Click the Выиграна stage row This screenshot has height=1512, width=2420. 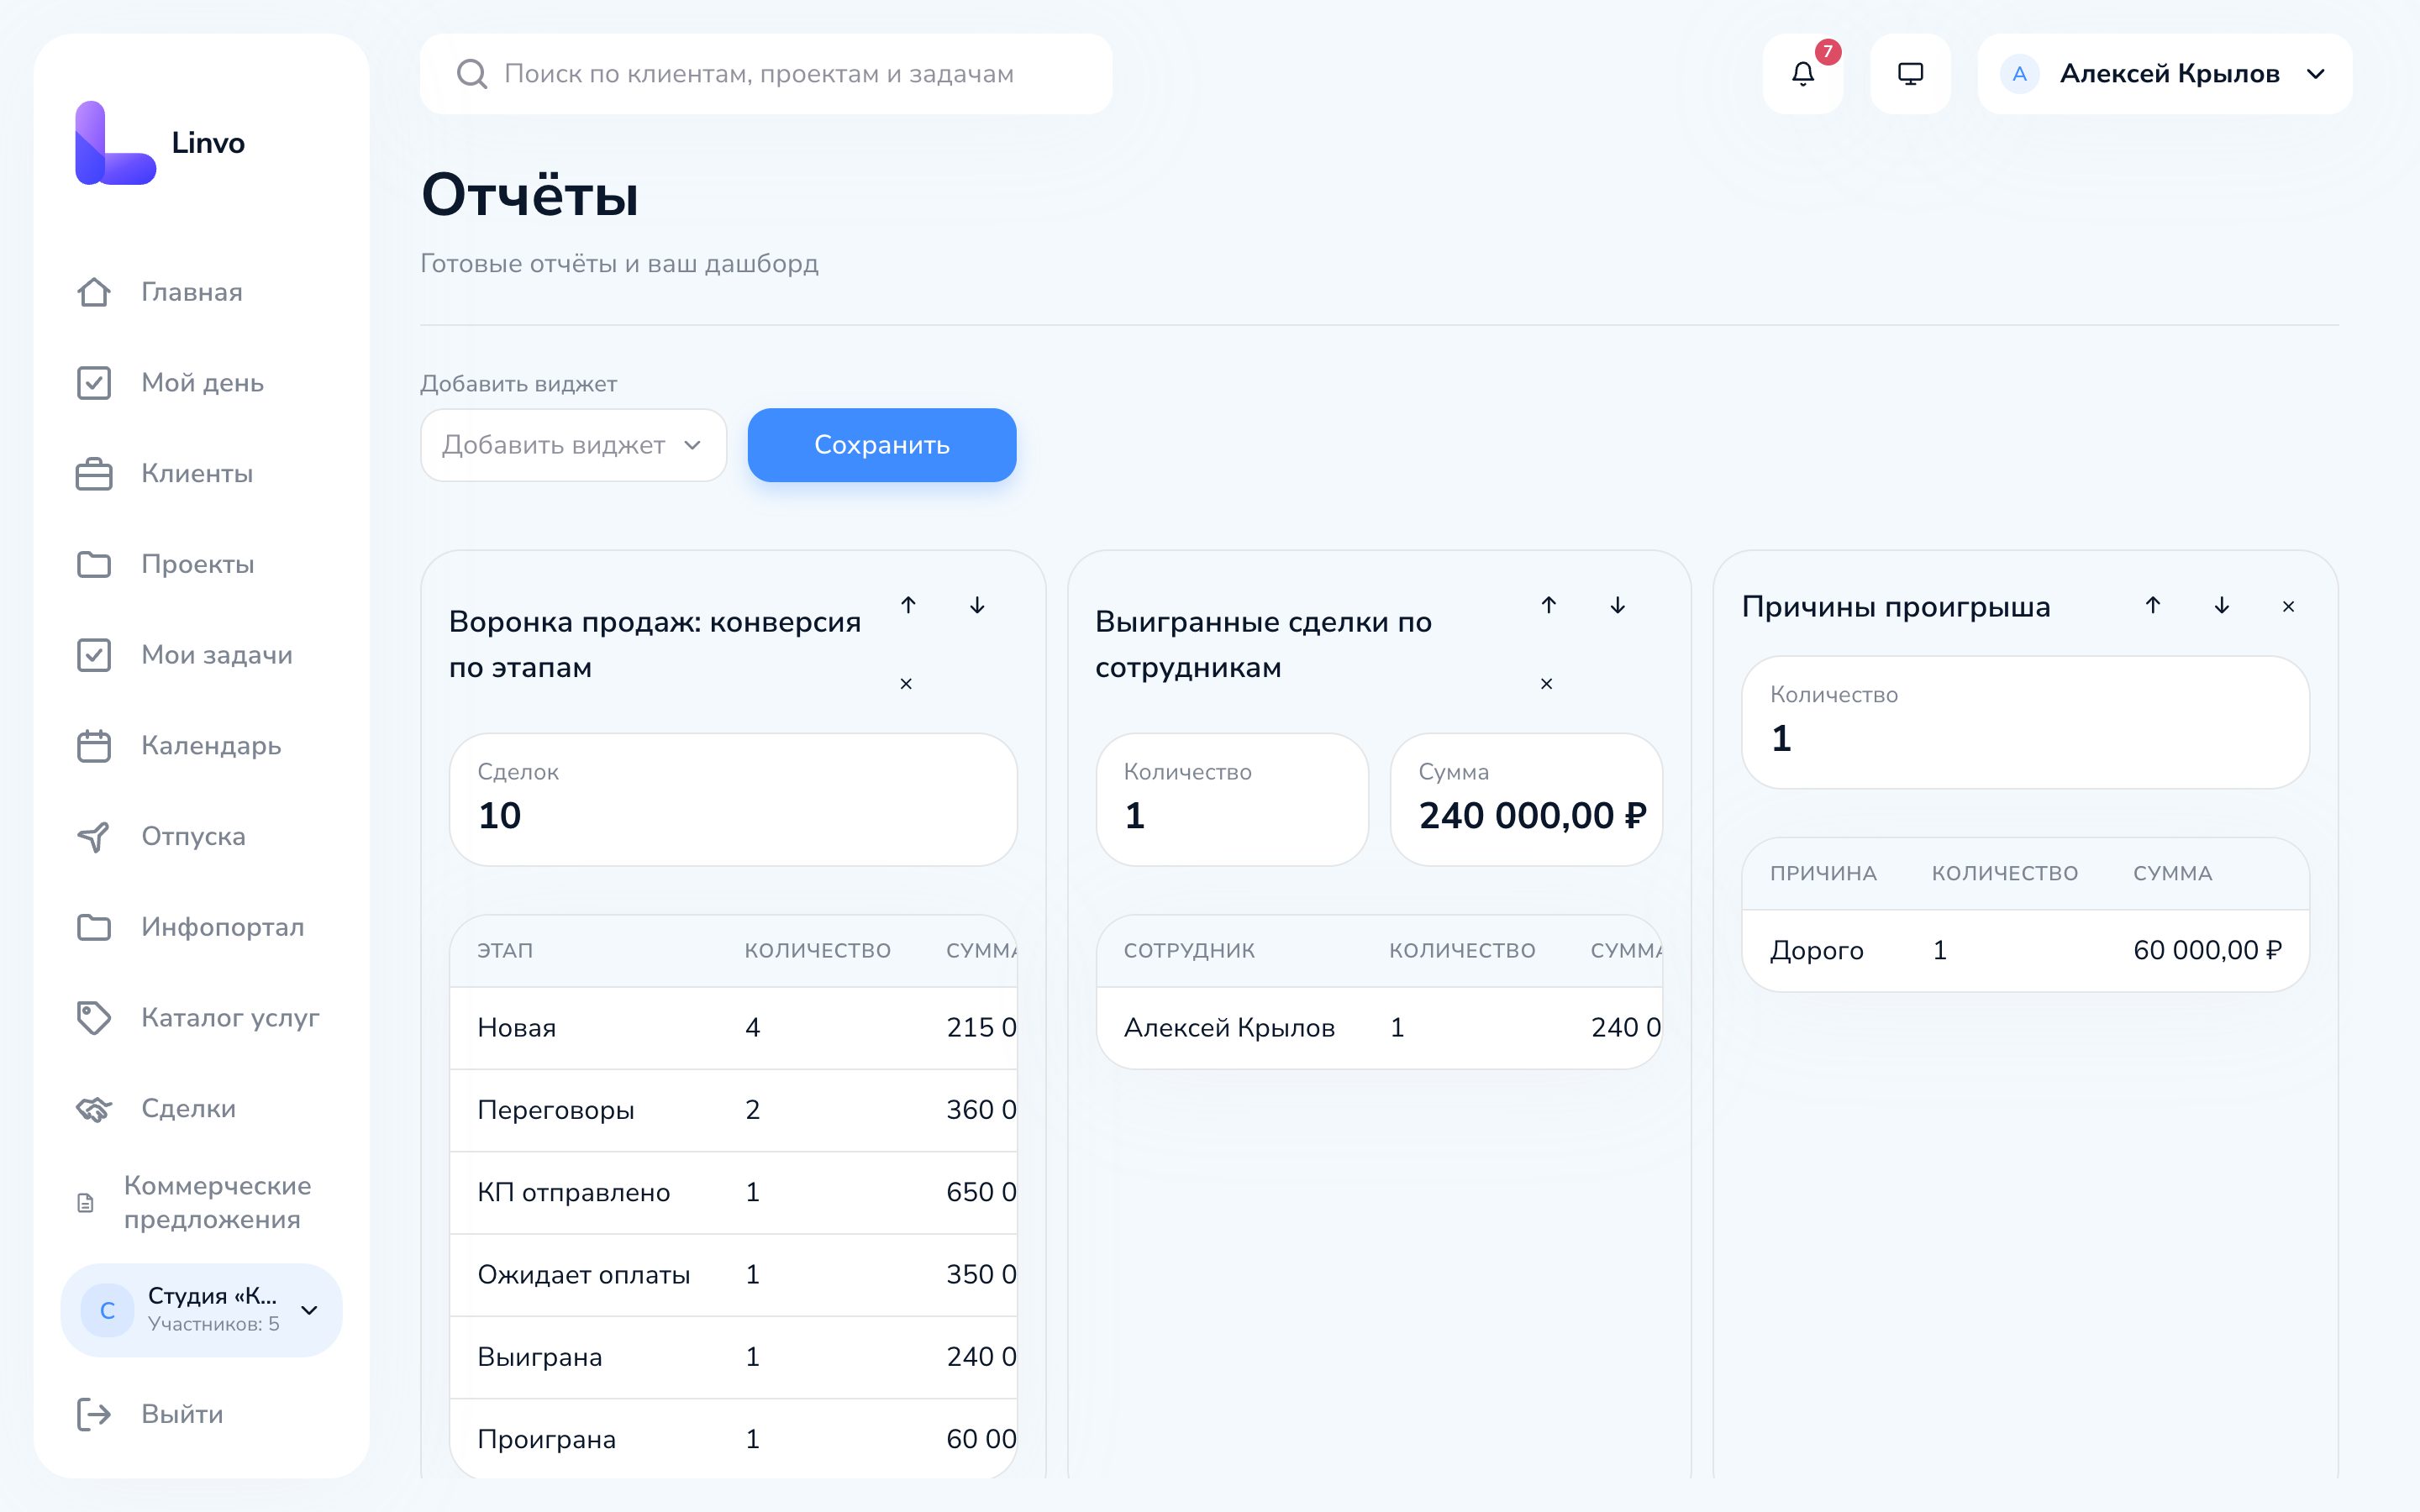click(733, 1357)
